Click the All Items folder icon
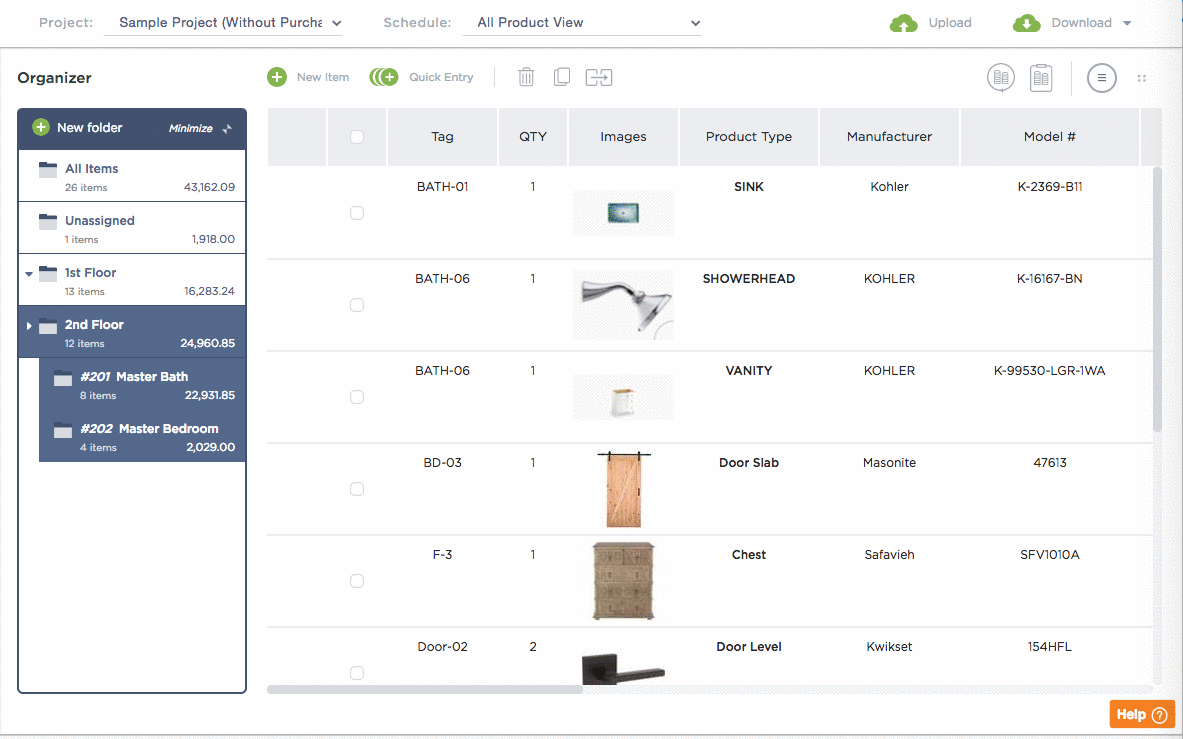The height and width of the screenshot is (739, 1183). click(x=48, y=170)
